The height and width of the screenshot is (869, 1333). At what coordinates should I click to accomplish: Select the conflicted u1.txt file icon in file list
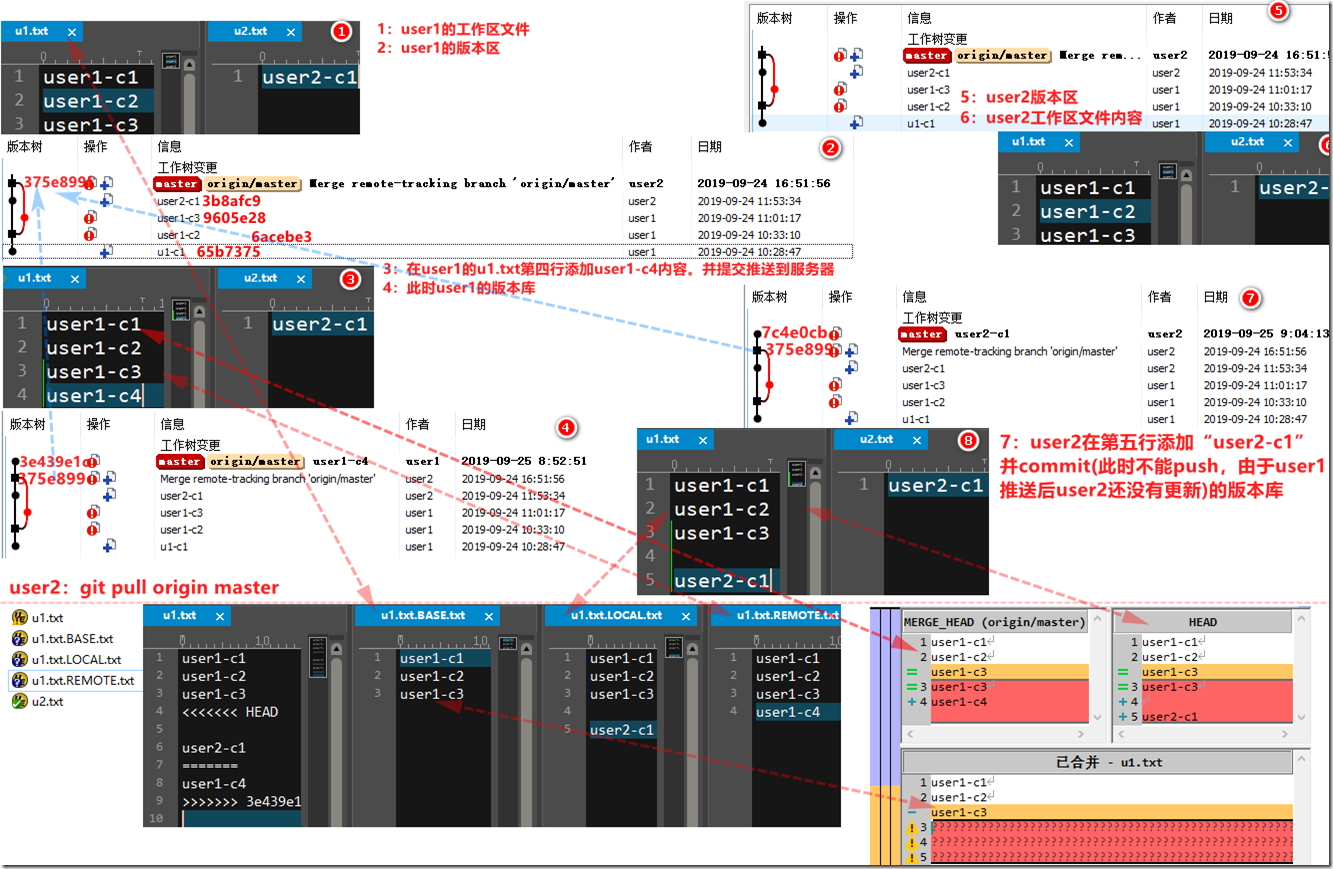click(19, 618)
